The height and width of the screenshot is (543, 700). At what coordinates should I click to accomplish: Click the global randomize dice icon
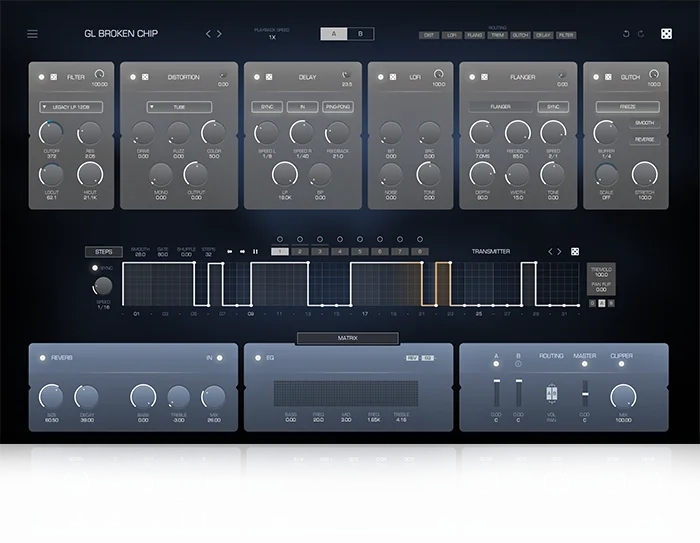click(x=666, y=34)
